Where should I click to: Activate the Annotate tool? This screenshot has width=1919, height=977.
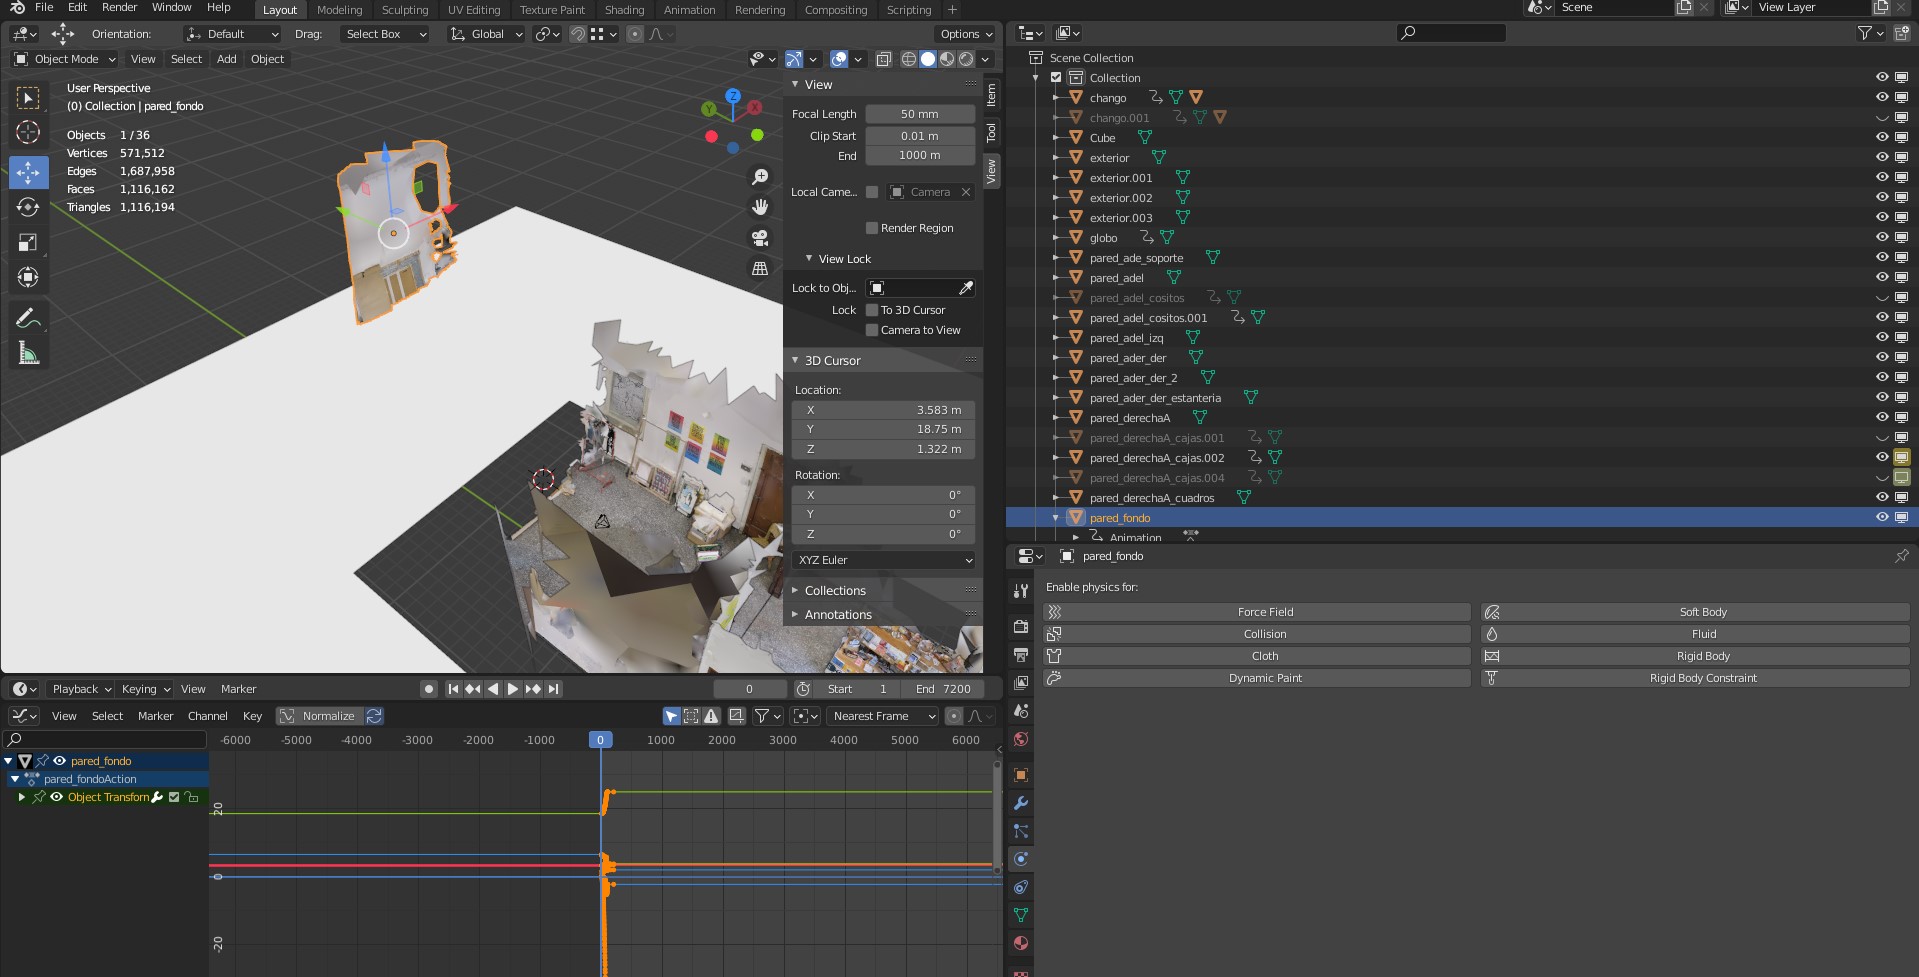point(29,318)
